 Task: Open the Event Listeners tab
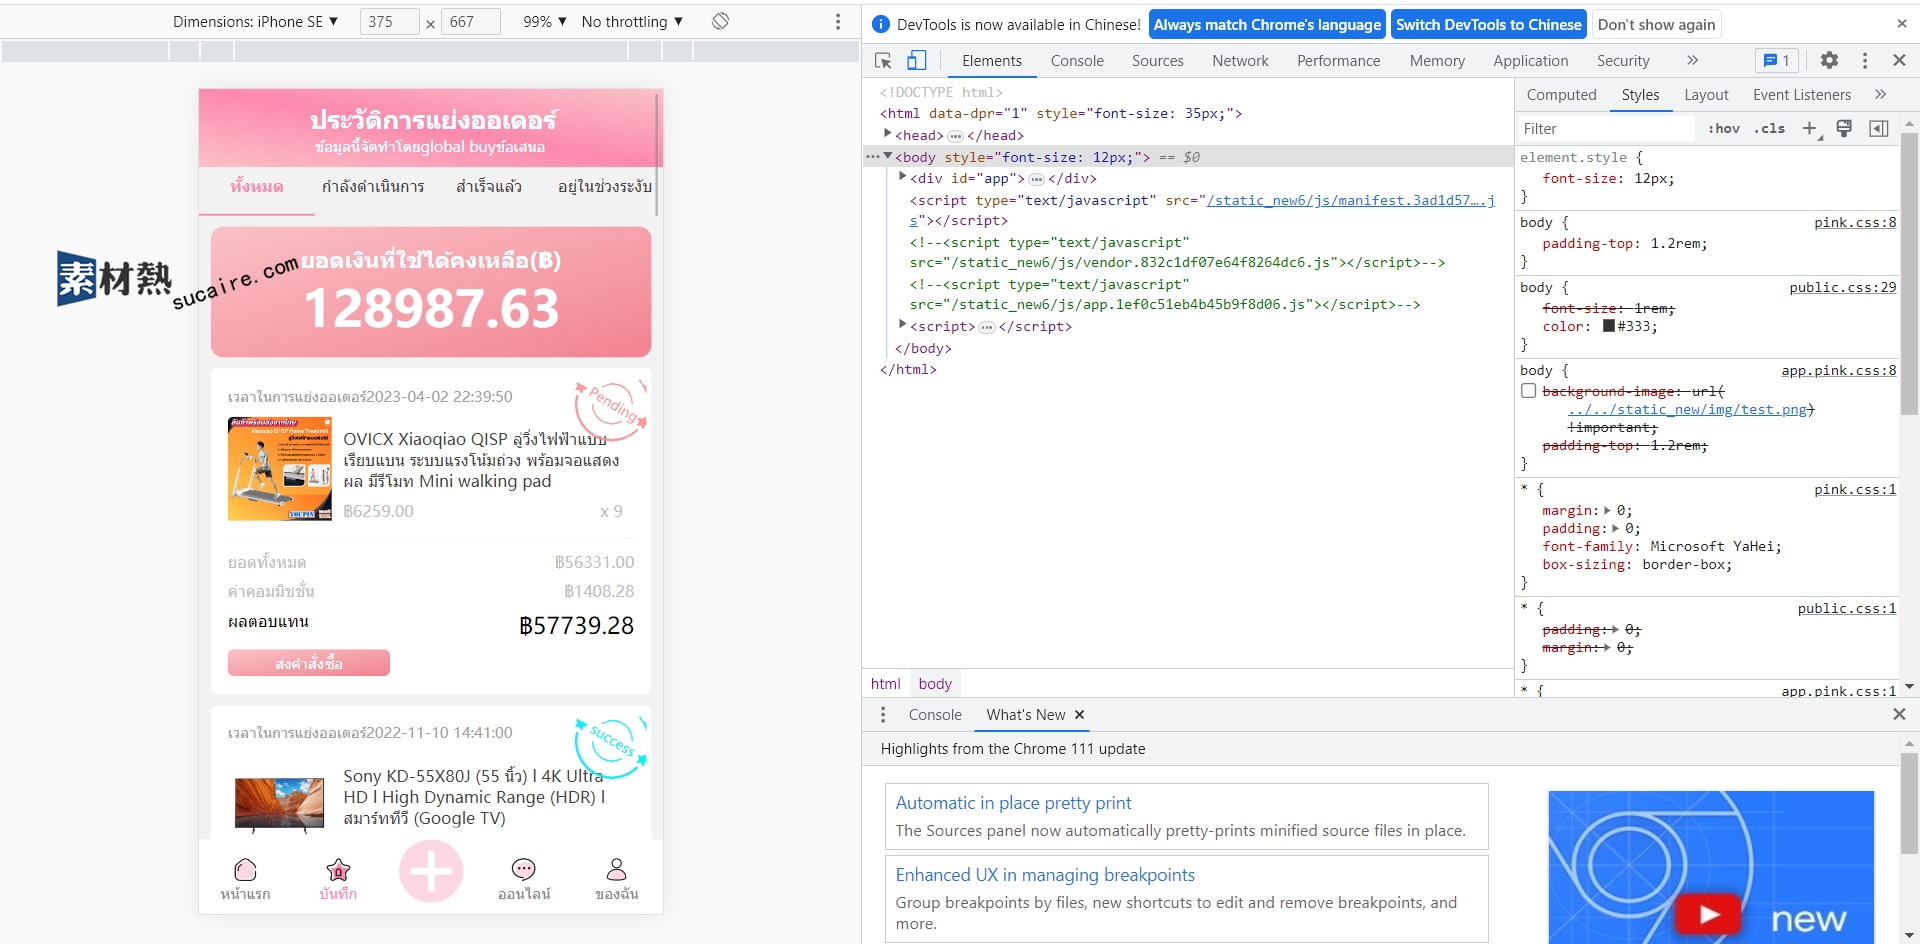1802,95
